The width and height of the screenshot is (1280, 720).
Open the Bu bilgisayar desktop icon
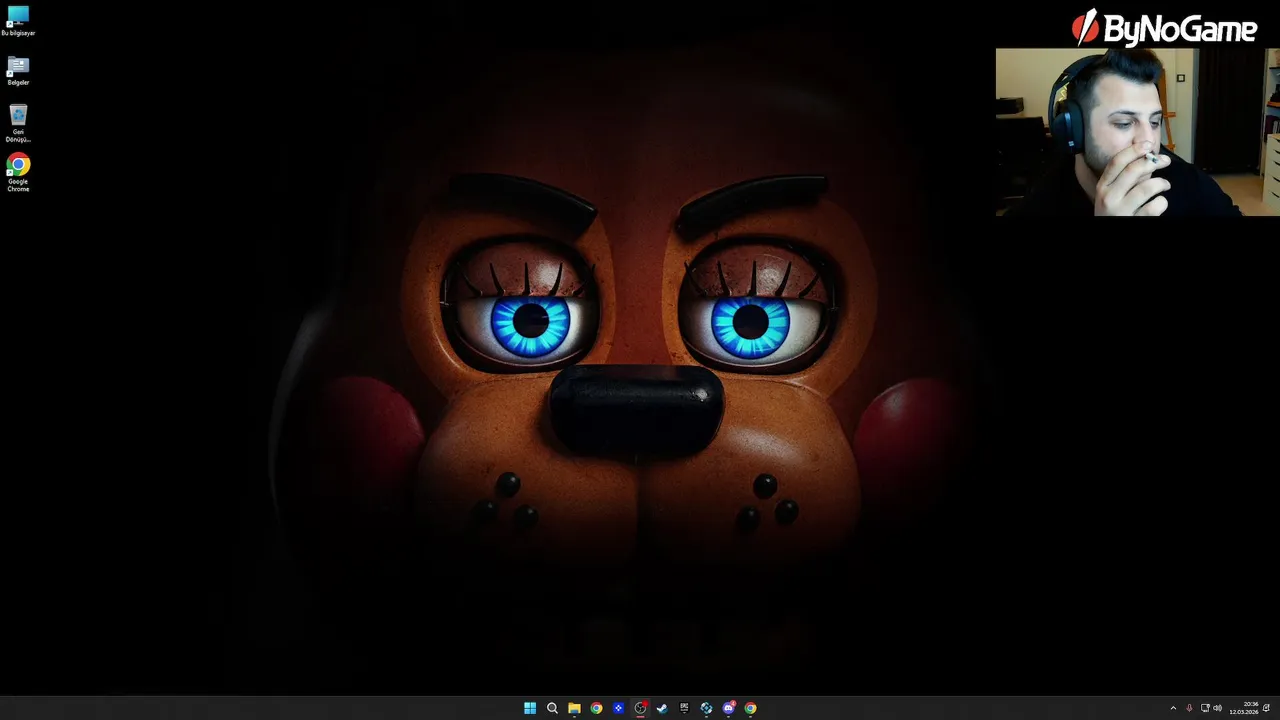point(18,21)
